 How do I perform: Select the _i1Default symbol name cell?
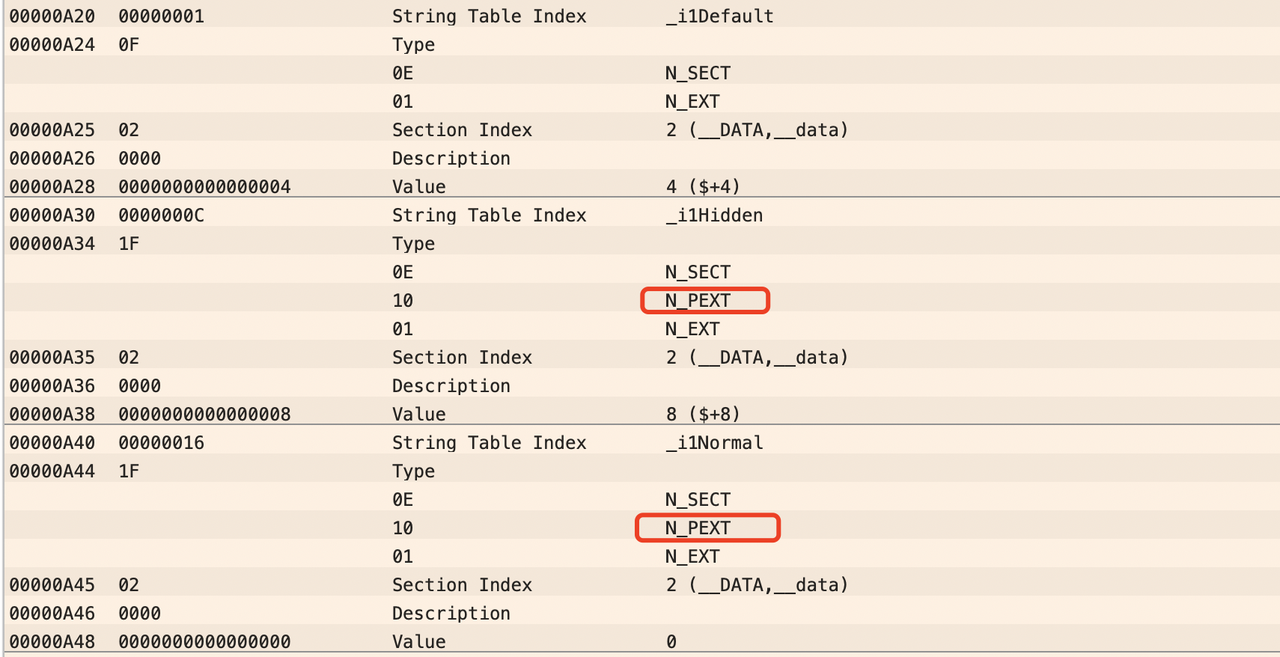coord(719,16)
